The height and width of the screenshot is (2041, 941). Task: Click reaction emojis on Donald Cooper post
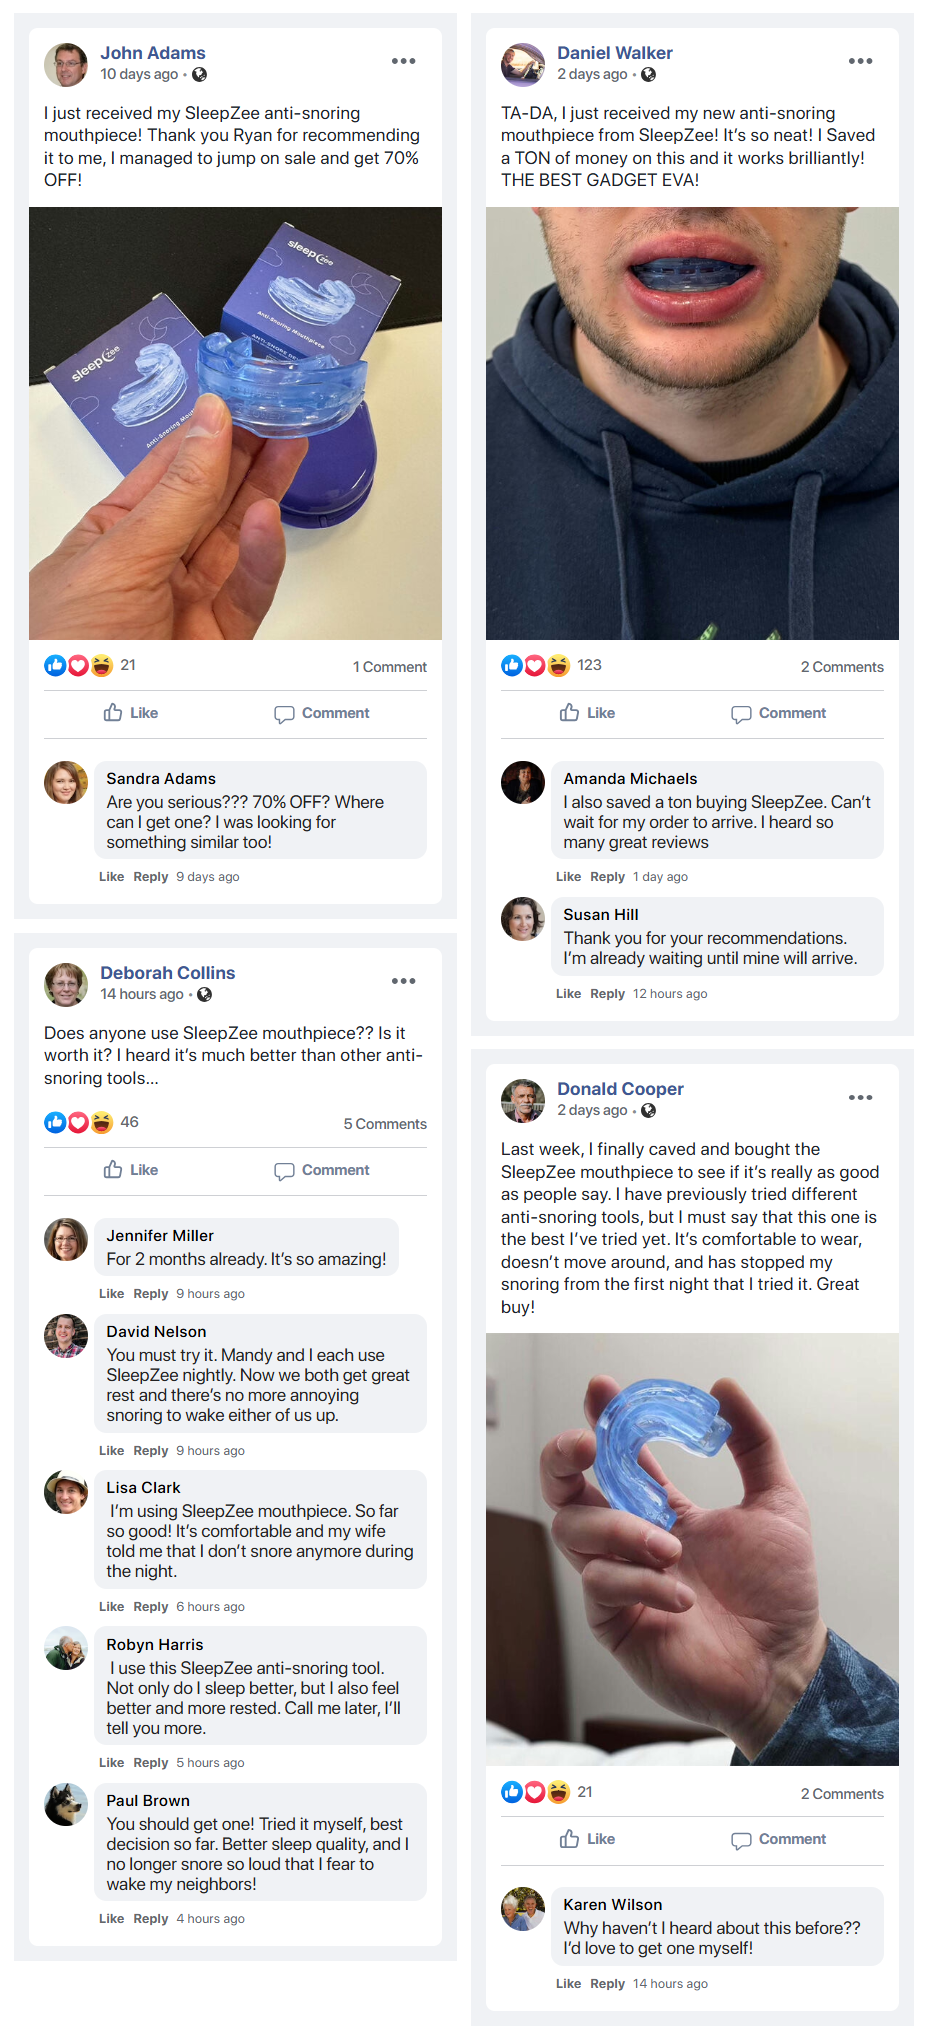[x=535, y=1792]
